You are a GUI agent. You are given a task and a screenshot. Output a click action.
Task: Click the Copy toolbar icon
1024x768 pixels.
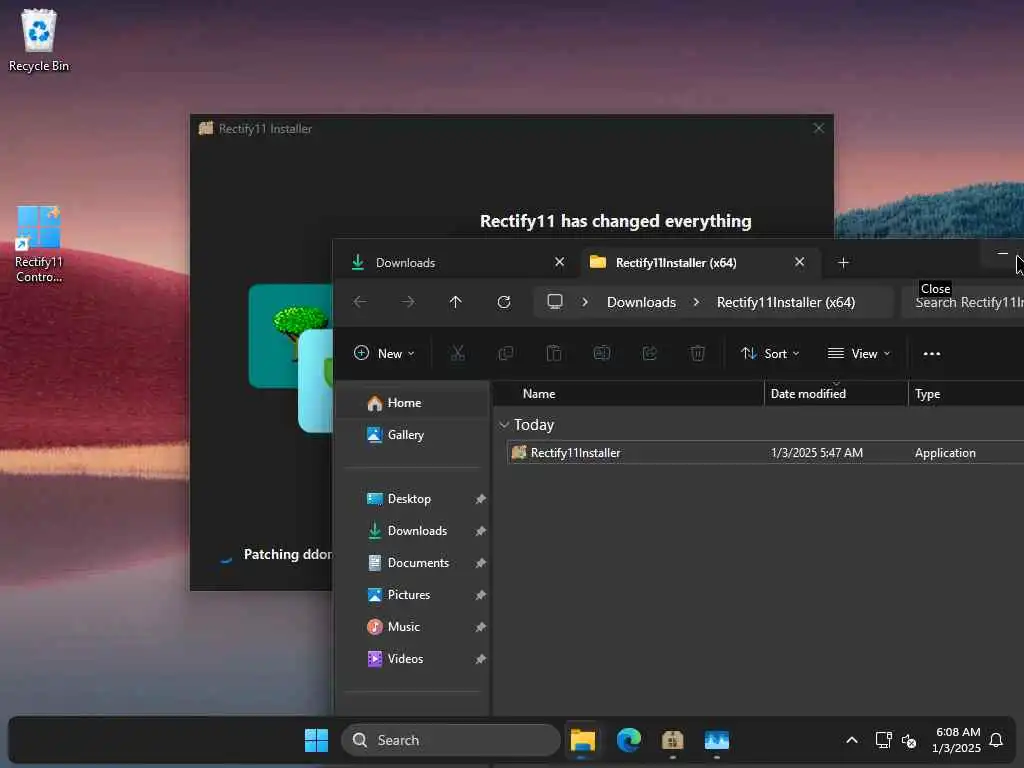[x=505, y=353]
